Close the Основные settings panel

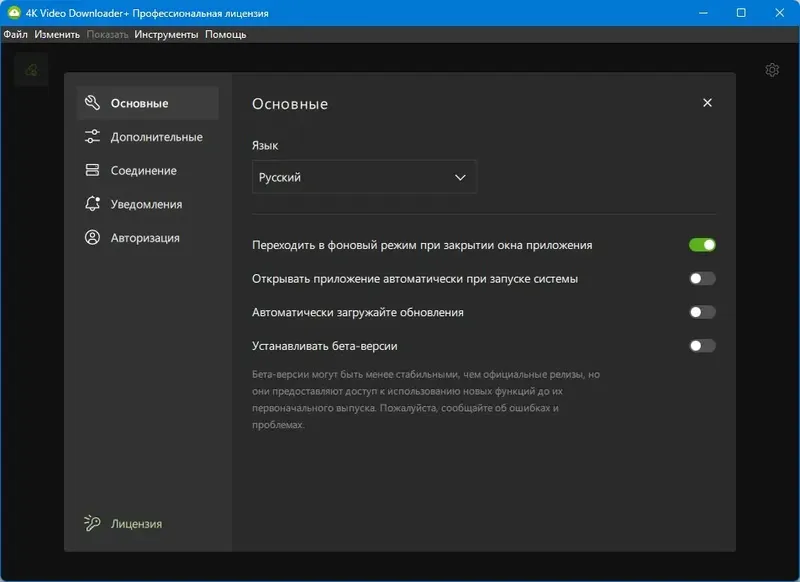pos(708,102)
